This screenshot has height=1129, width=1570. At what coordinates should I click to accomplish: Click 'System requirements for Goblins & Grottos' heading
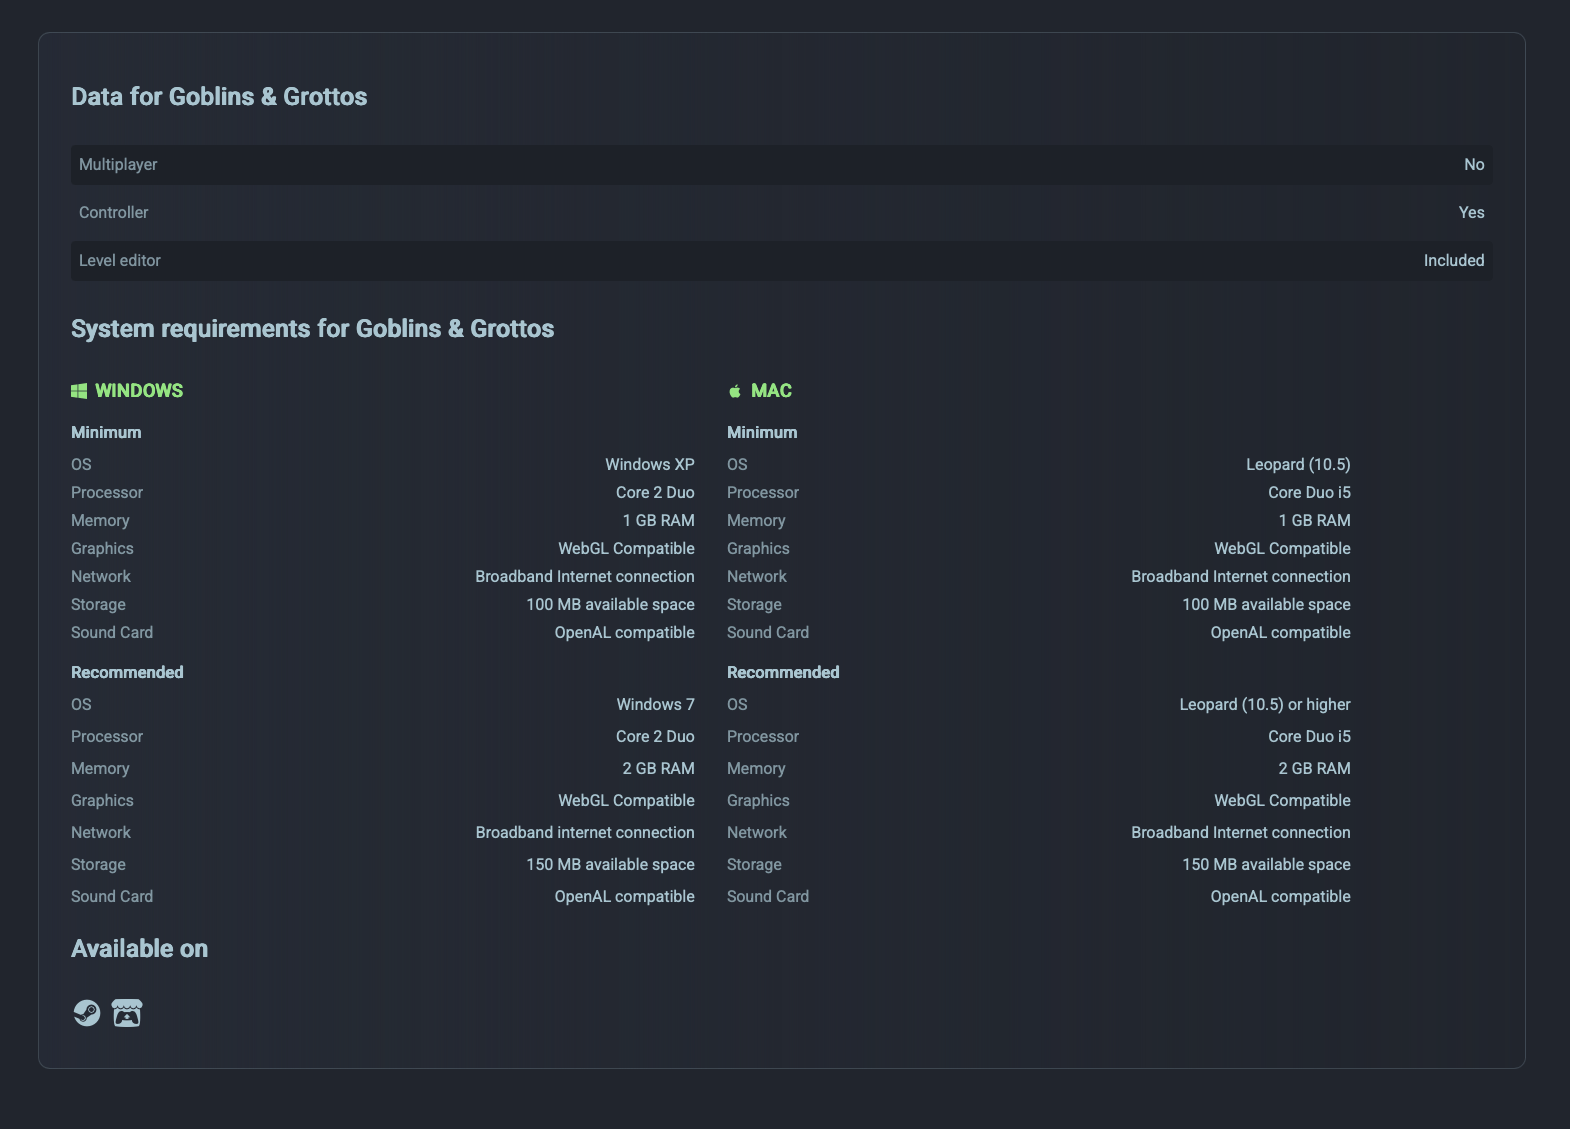click(312, 328)
